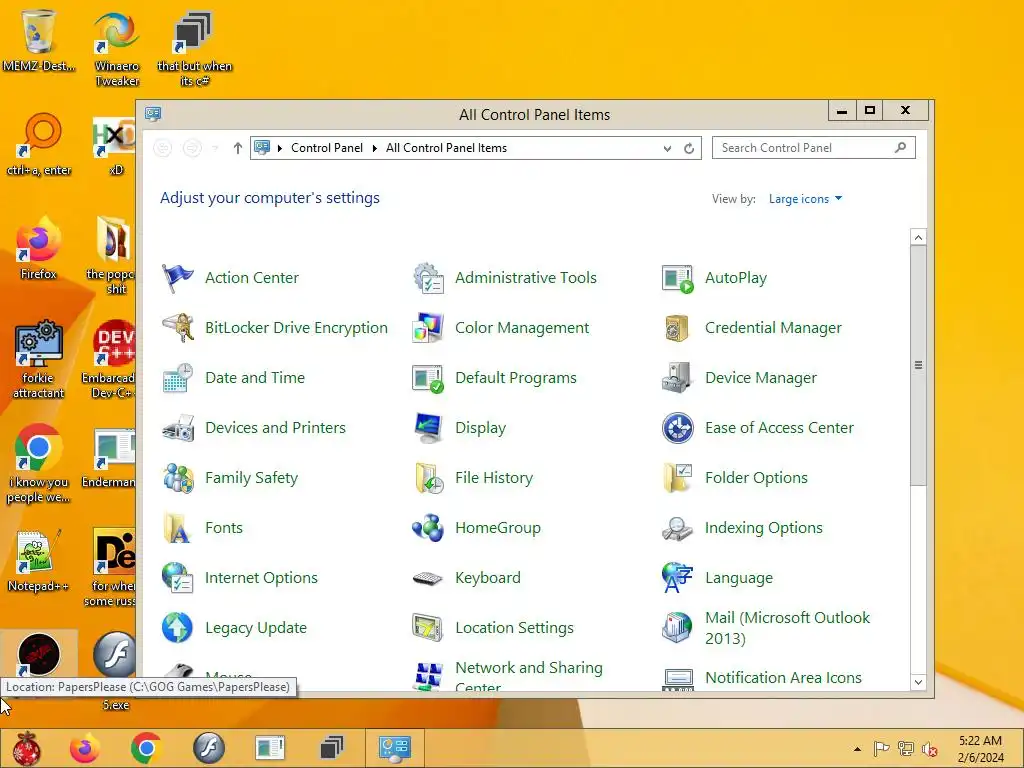
Task: Open the Folder Options text link
Action: [x=756, y=478]
